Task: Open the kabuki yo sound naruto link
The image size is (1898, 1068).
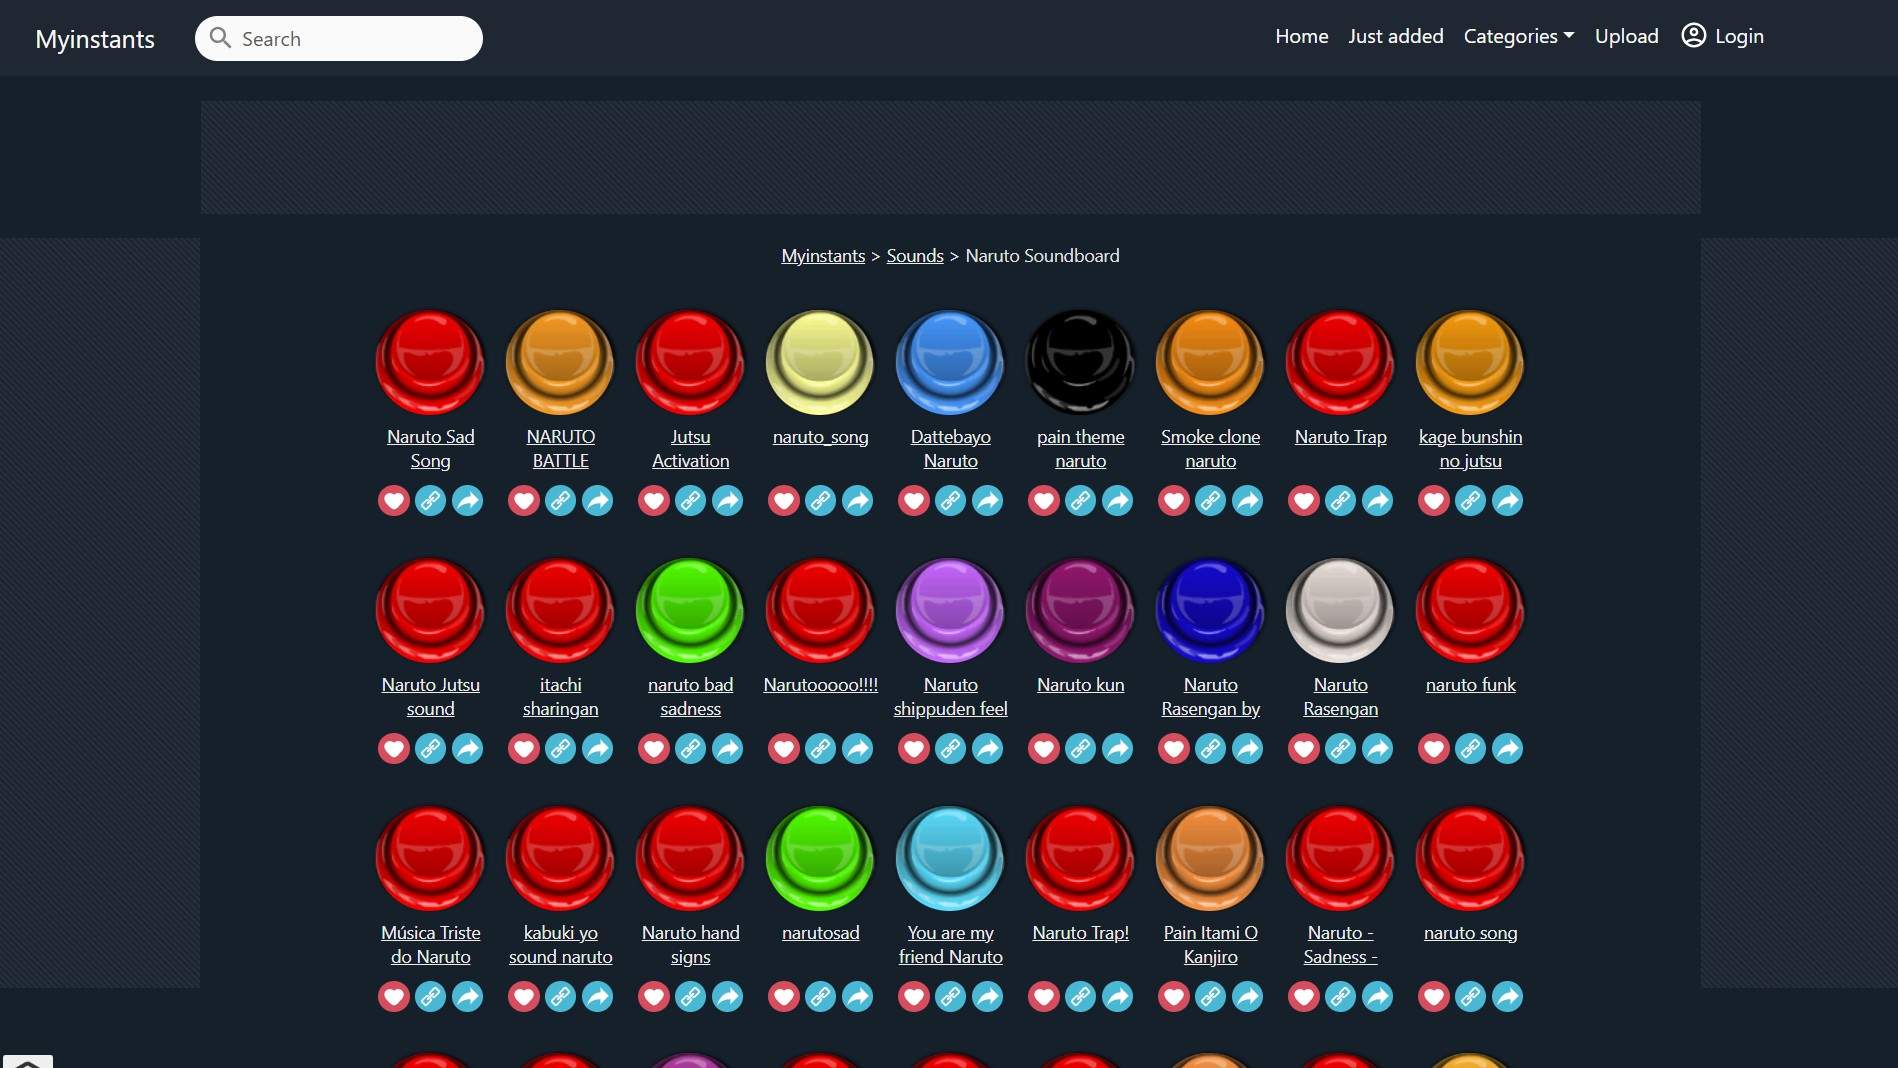Action: pos(560,945)
